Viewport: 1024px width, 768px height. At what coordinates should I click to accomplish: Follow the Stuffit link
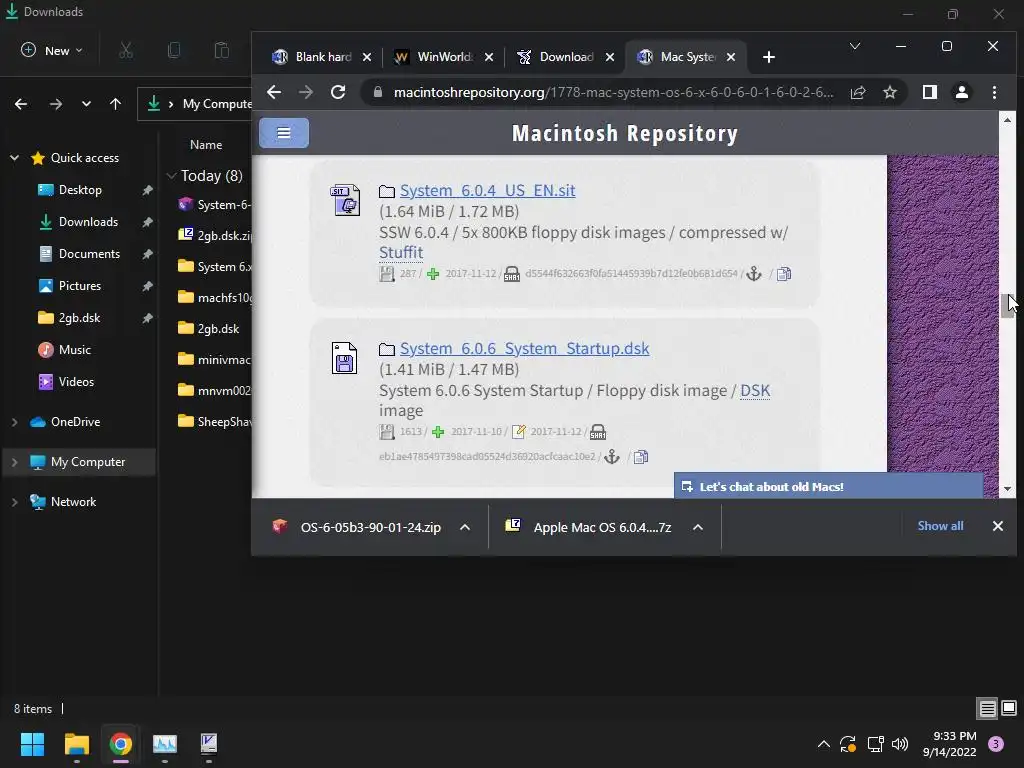point(401,252)
